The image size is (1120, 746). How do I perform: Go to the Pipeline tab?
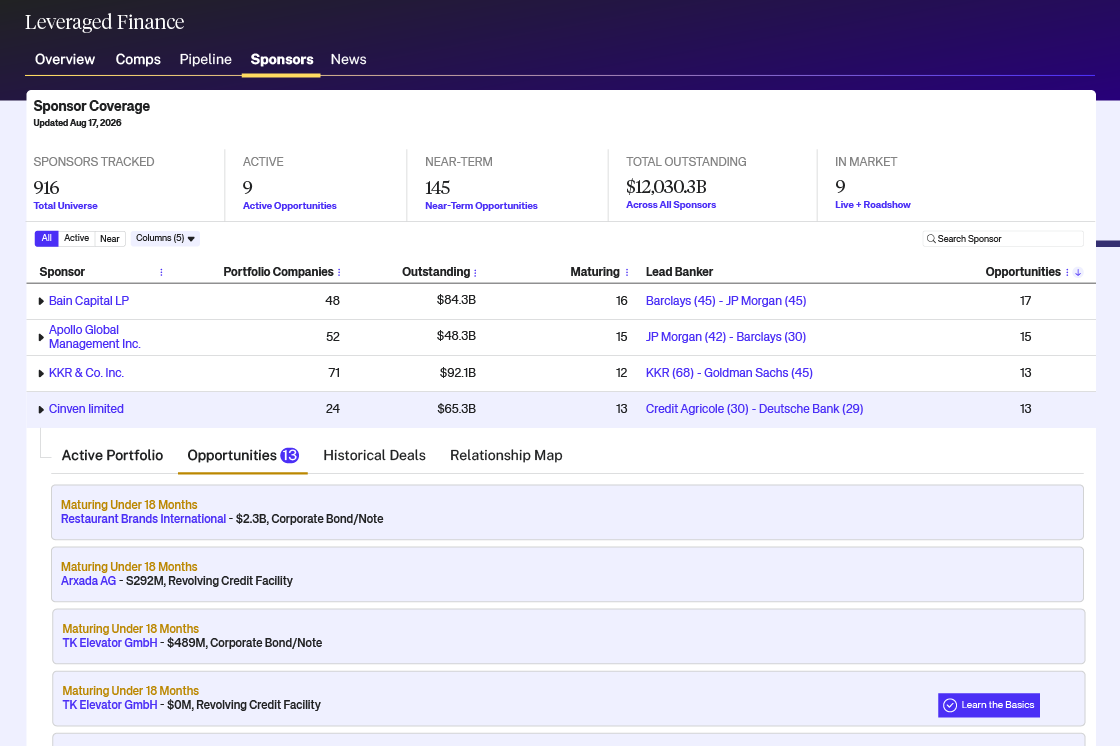pos(206,59)
